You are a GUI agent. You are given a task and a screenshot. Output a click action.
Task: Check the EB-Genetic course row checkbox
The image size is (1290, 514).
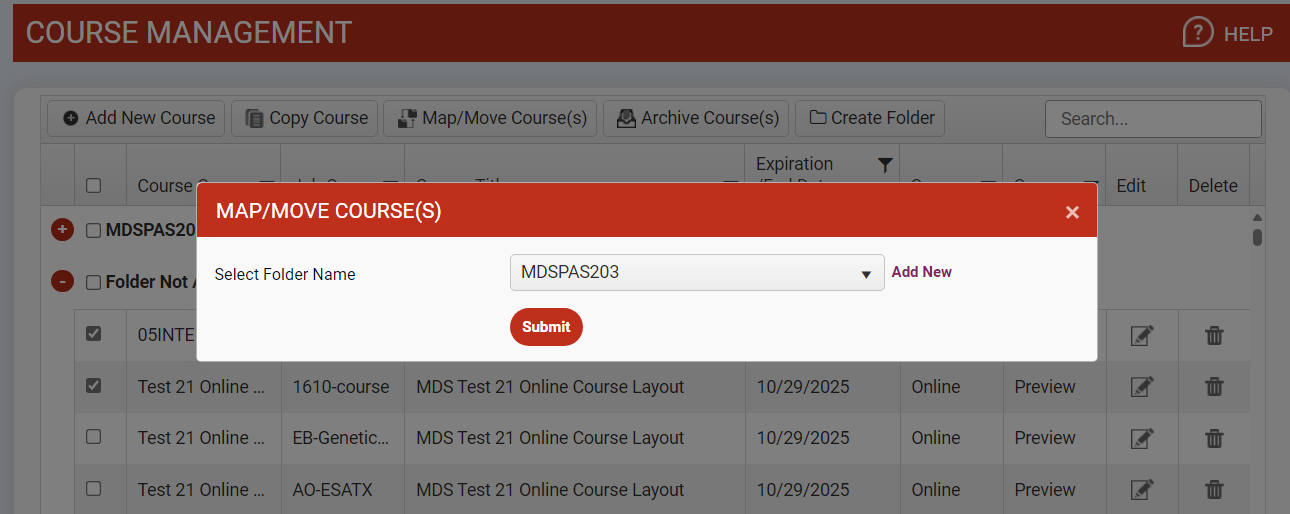93,437
